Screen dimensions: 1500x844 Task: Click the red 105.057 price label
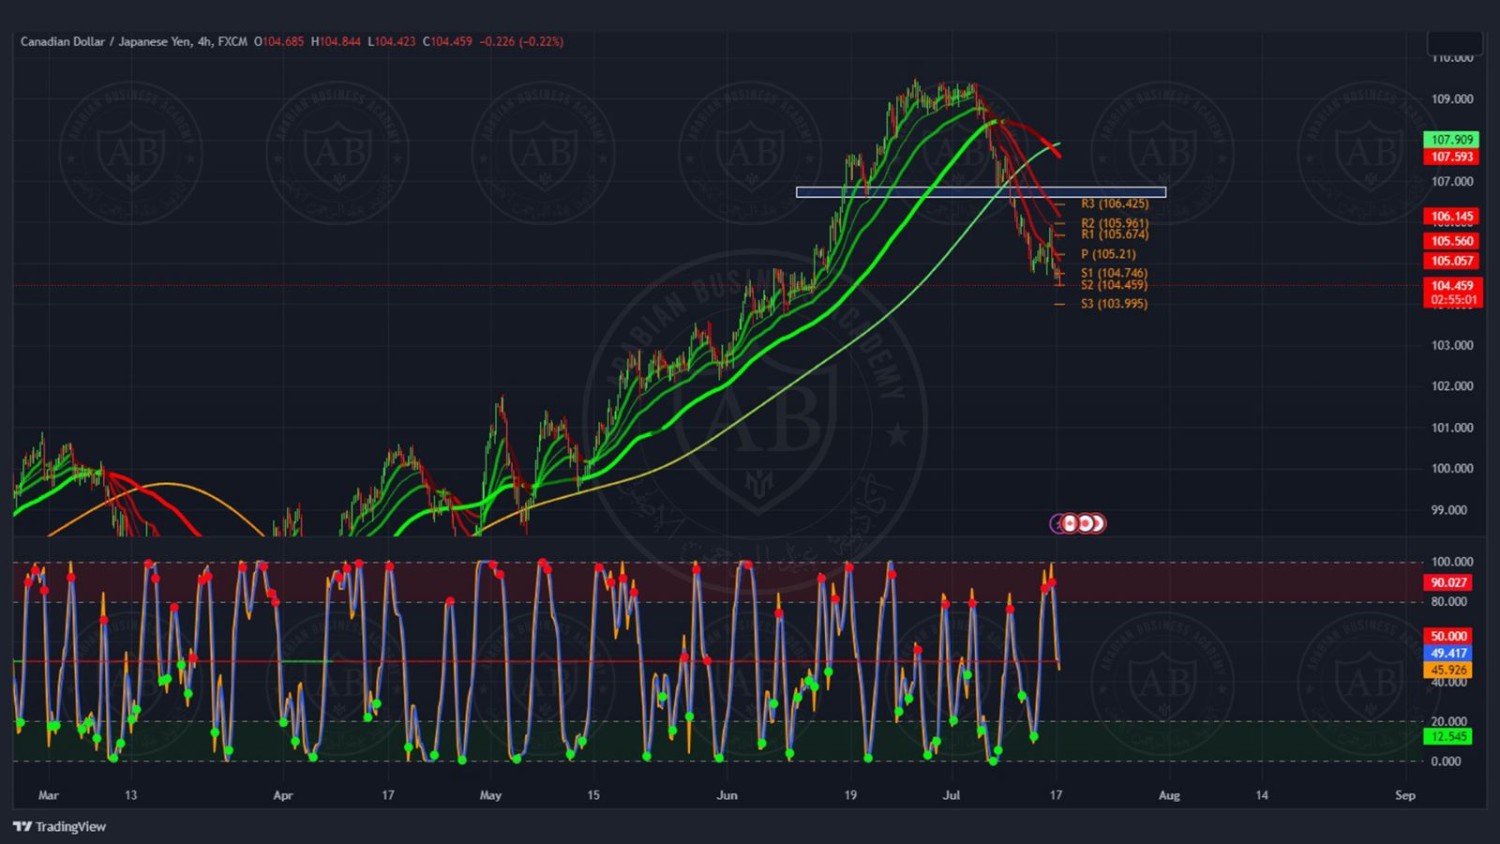[x=1451, y=261]
